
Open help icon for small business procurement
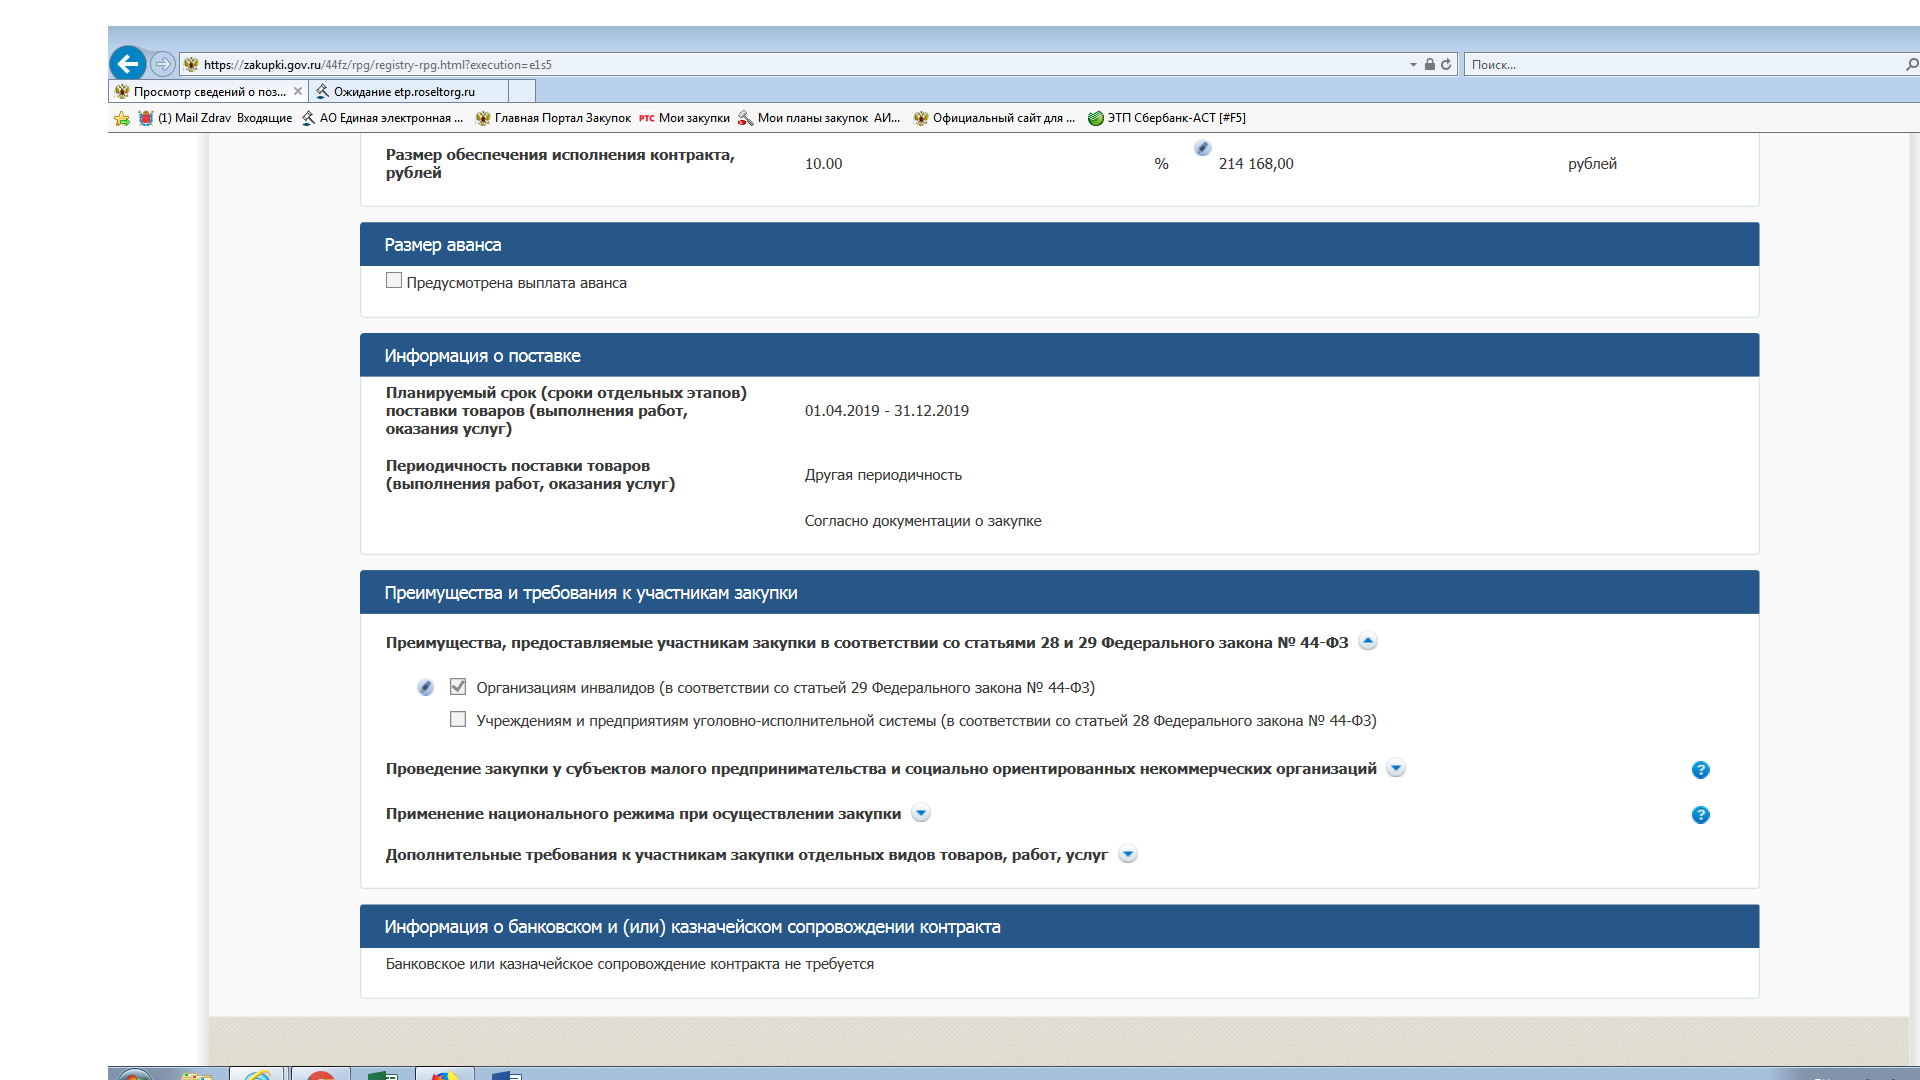pos(1700,770)
